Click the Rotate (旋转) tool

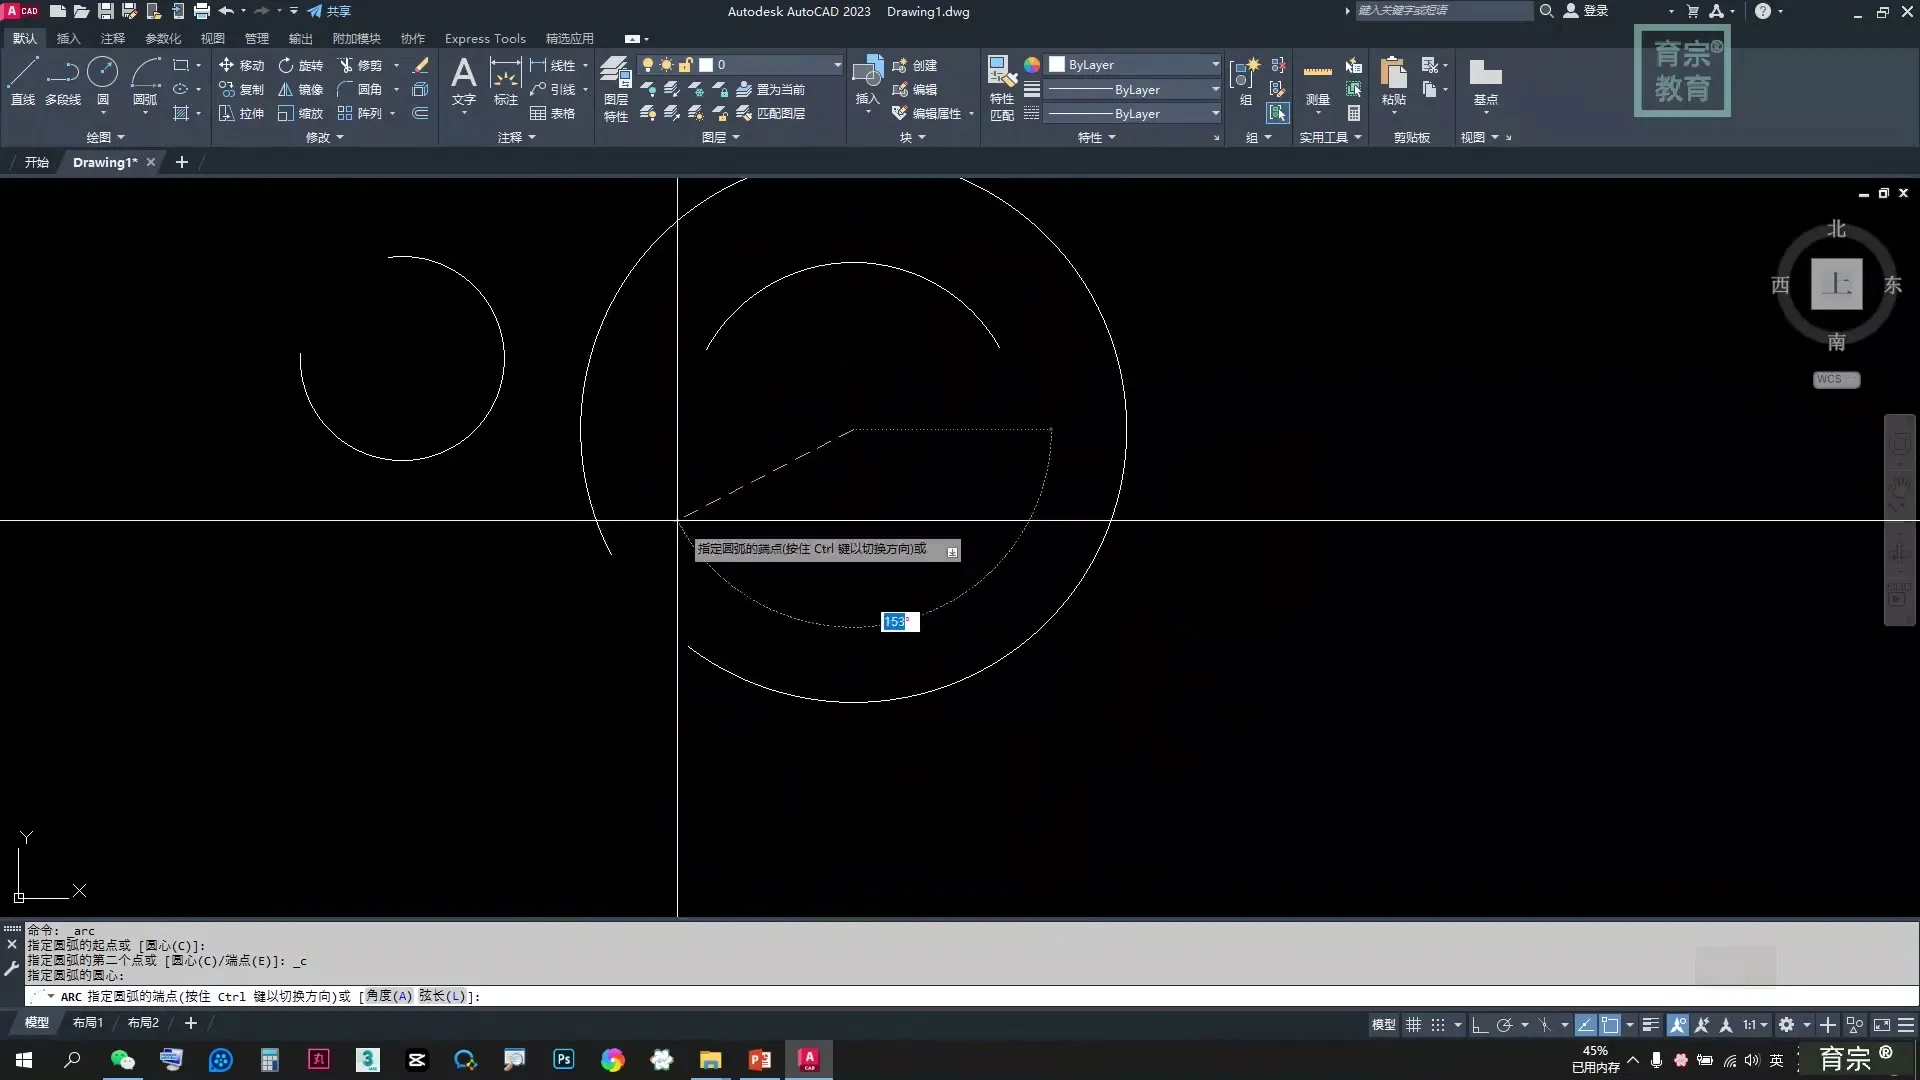(300, 65)
